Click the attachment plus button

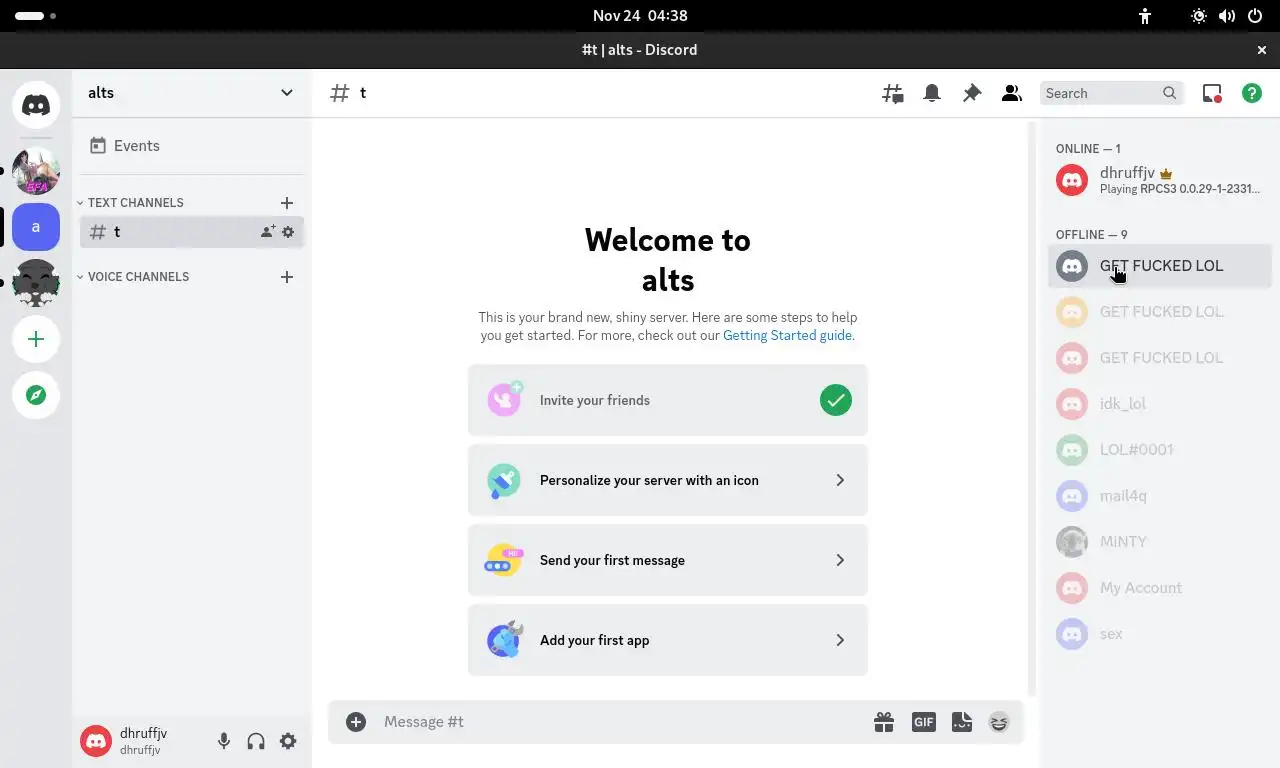click(356, 721)
